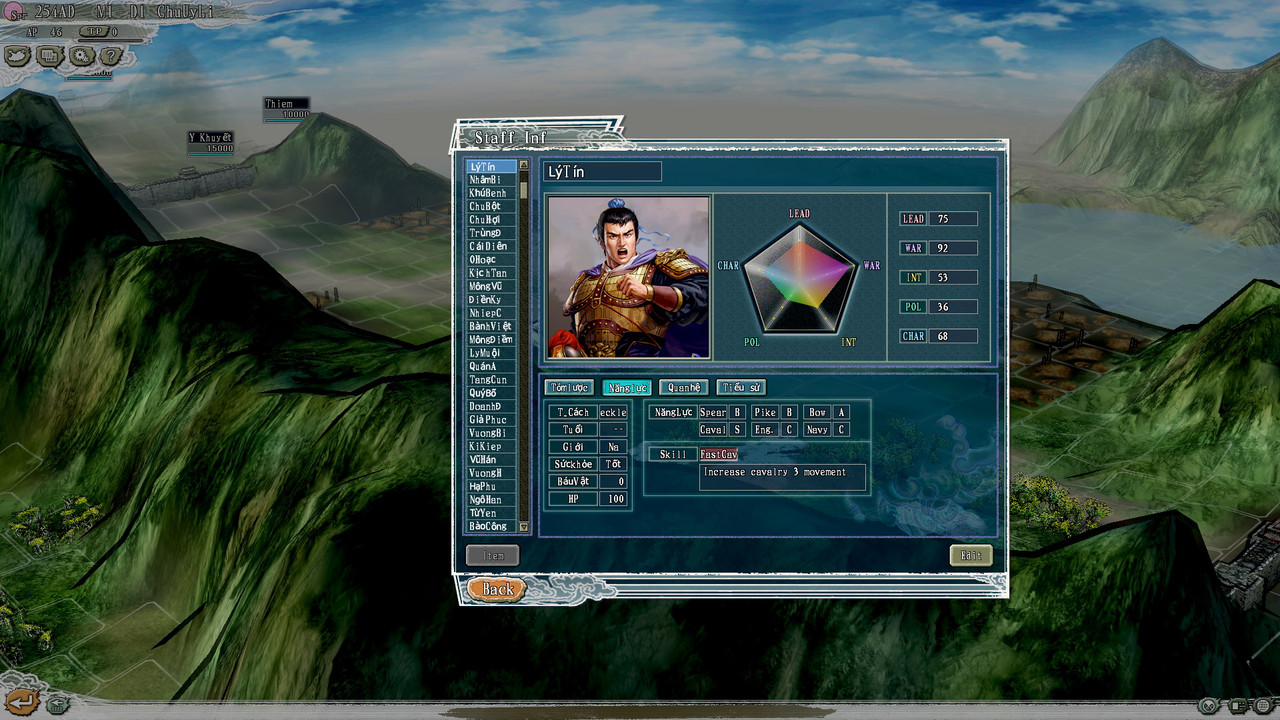The image size is (1280, 720).
Task: Click the Item button
Action: 493,555
